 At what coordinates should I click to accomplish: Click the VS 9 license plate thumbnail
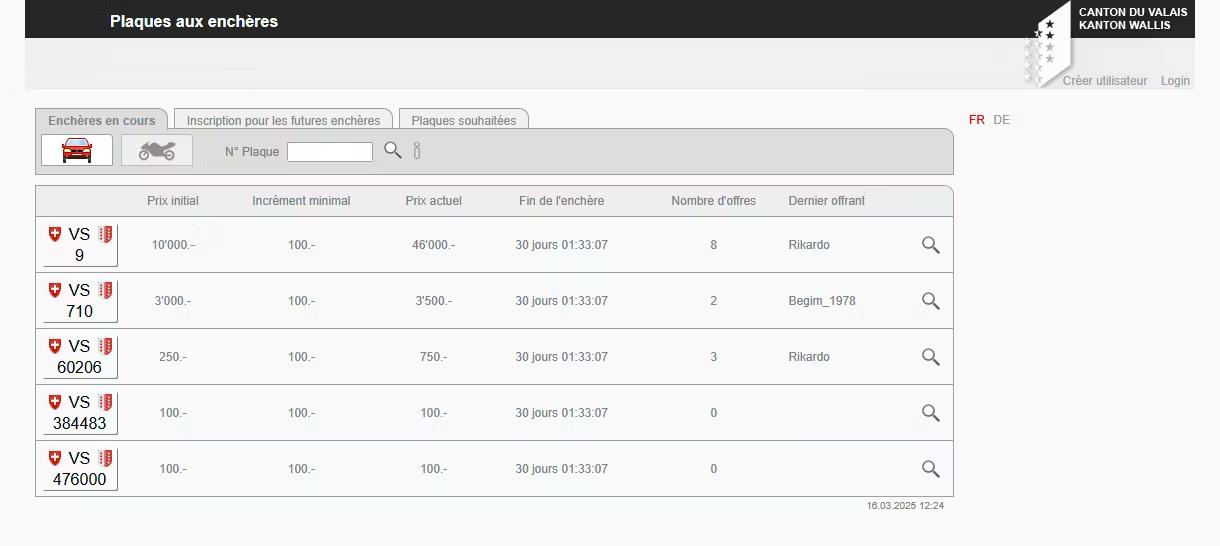80,245
